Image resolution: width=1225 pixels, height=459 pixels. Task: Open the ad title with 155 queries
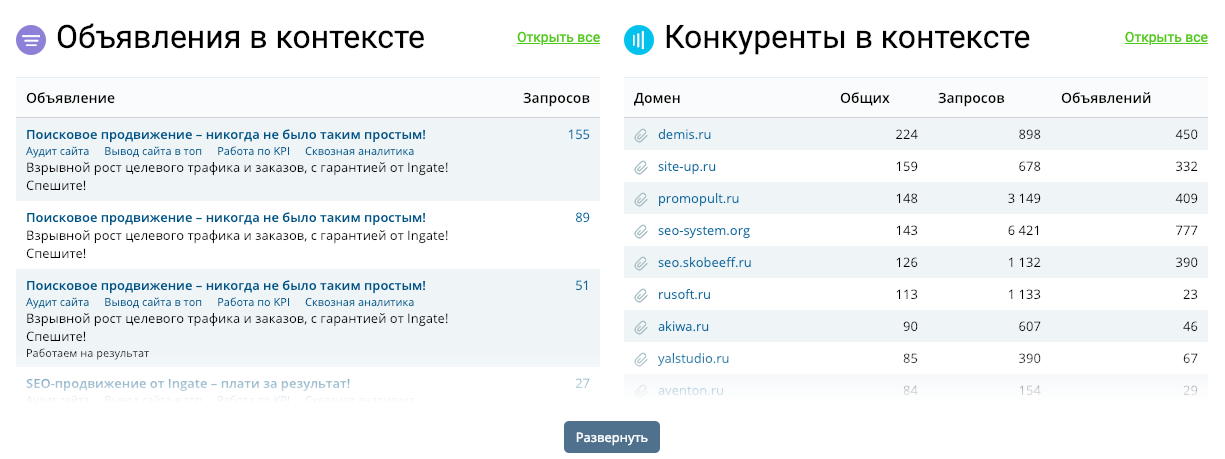[x=226, y=135]
